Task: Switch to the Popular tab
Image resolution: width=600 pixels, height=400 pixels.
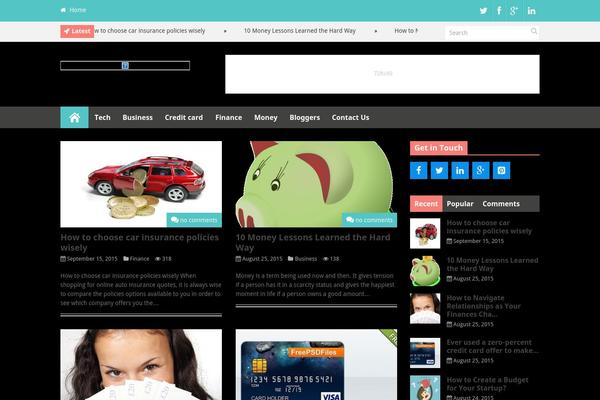Action: 460,204
